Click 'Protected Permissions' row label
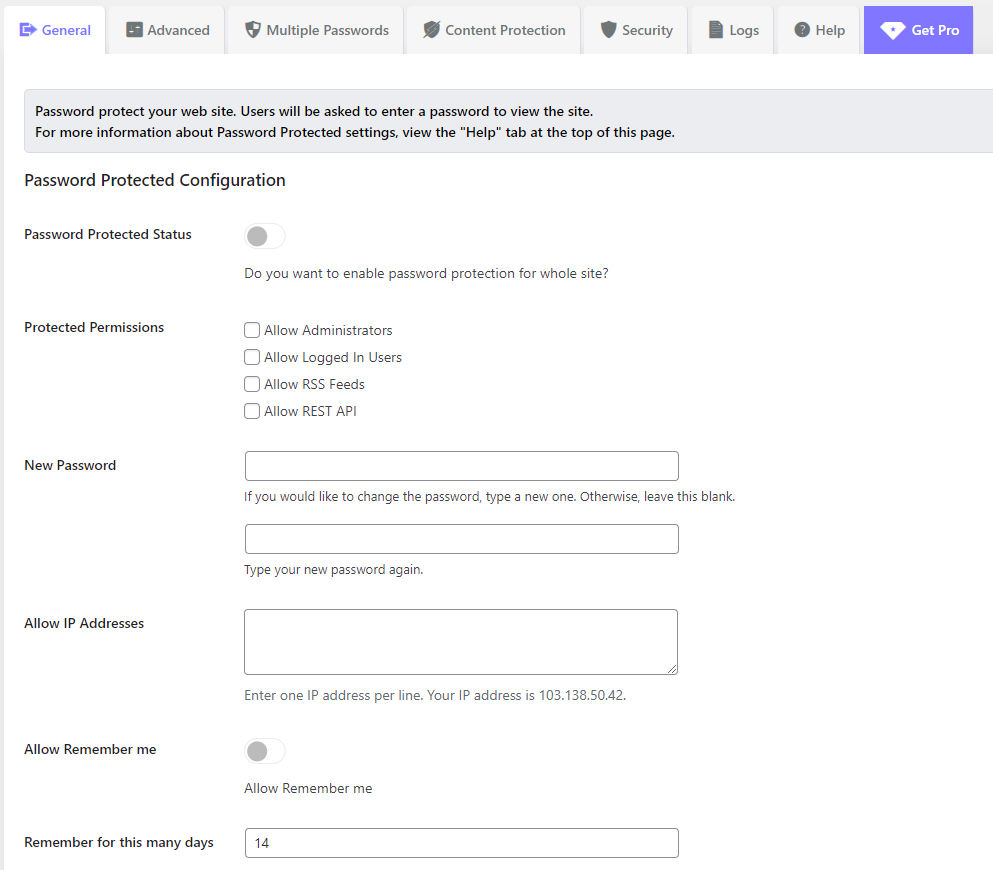 click(x=94, y=327)
